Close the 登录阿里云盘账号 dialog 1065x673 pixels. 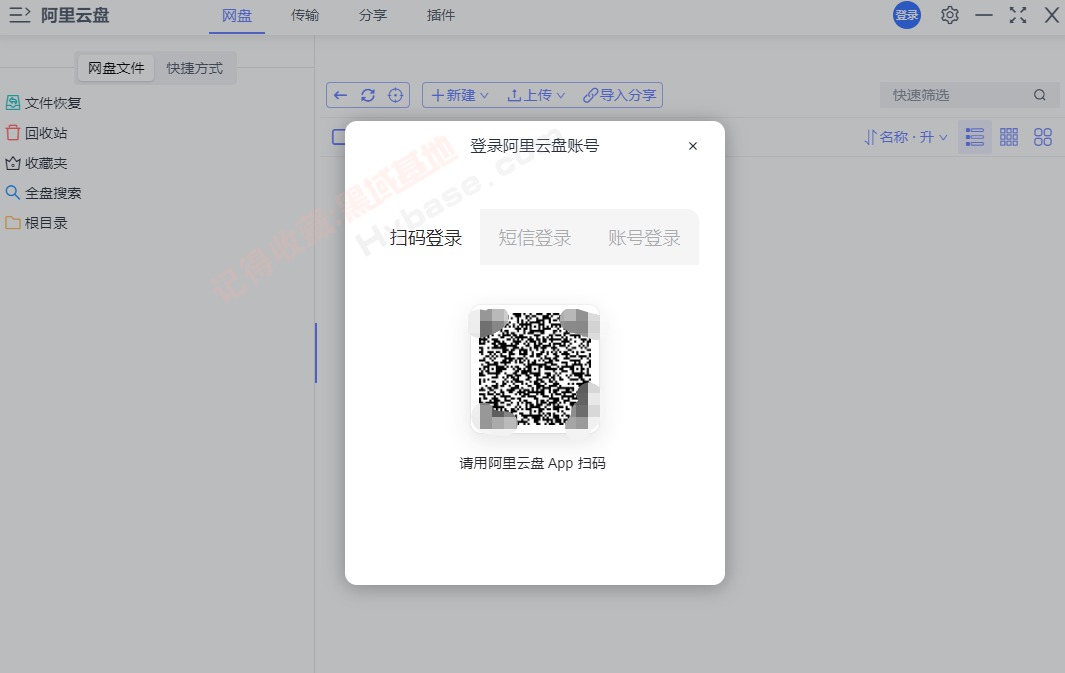click(693, 146)
